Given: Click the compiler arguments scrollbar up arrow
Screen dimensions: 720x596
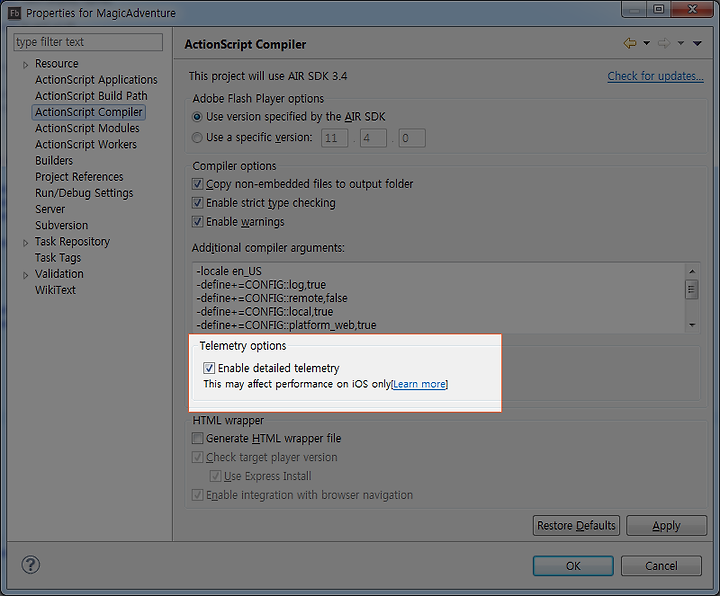Looking at the screenshot, I should click(x=692, y=271).
